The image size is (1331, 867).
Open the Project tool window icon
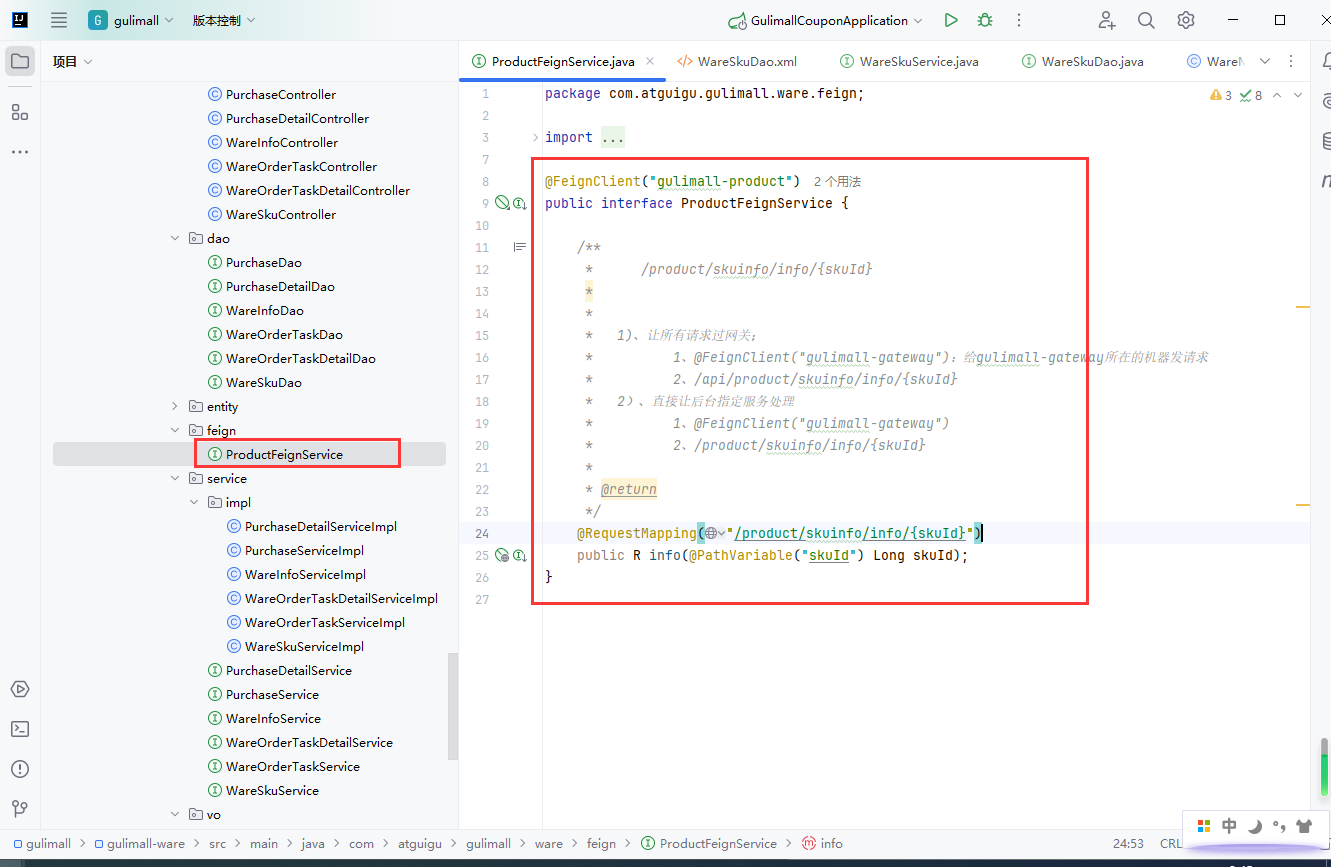coord(20,61)
